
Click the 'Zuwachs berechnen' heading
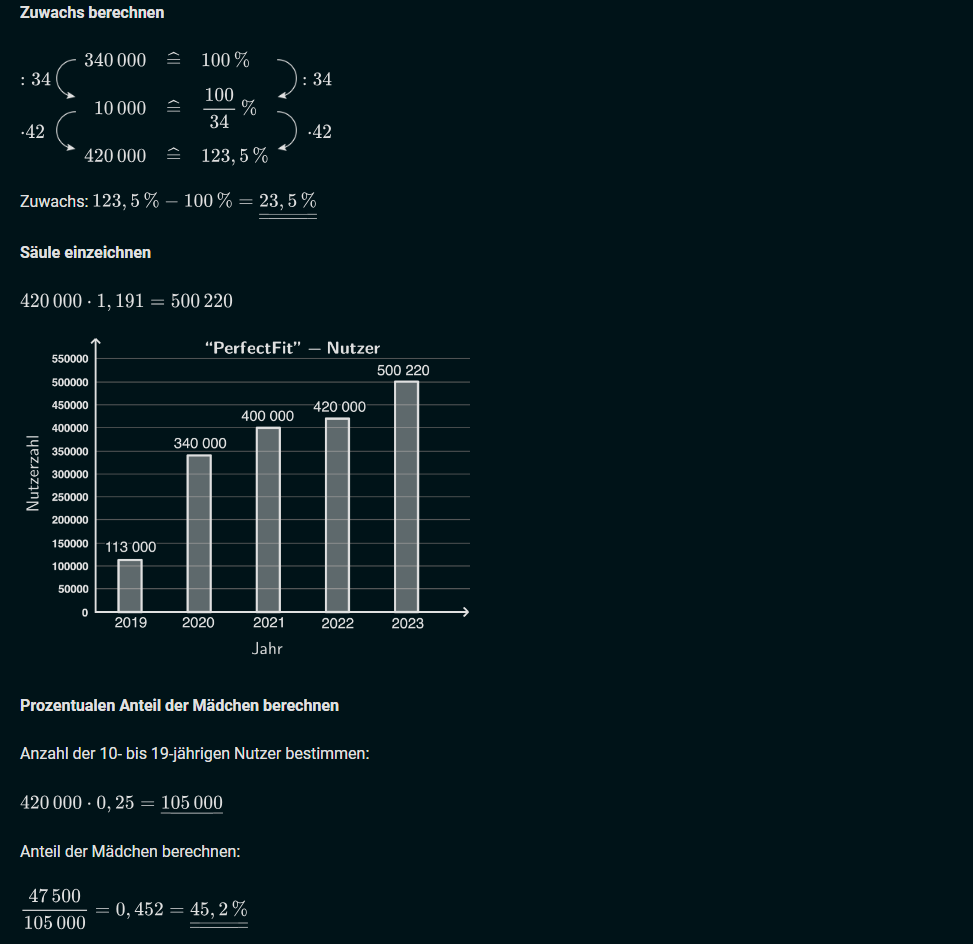92,13
